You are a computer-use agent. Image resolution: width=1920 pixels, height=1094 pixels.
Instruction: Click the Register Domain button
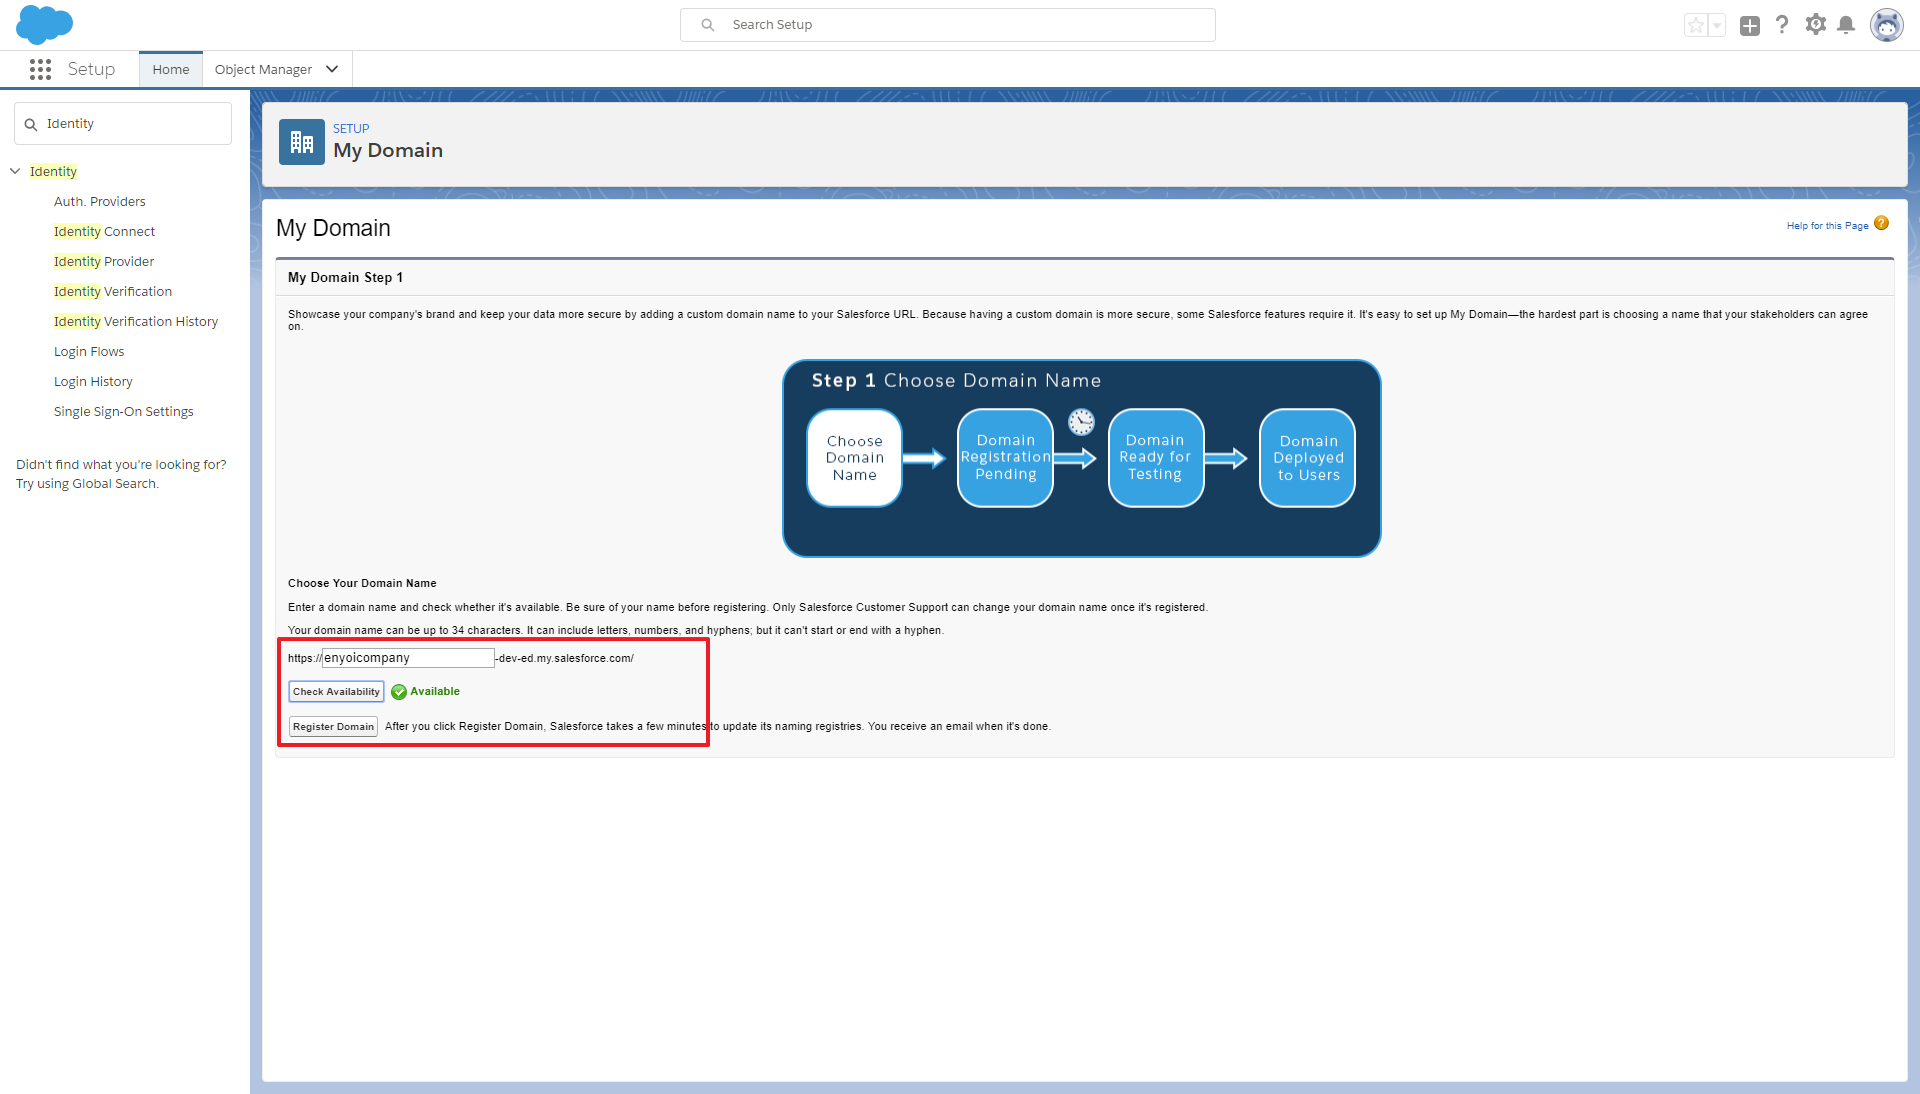[333, 726]
